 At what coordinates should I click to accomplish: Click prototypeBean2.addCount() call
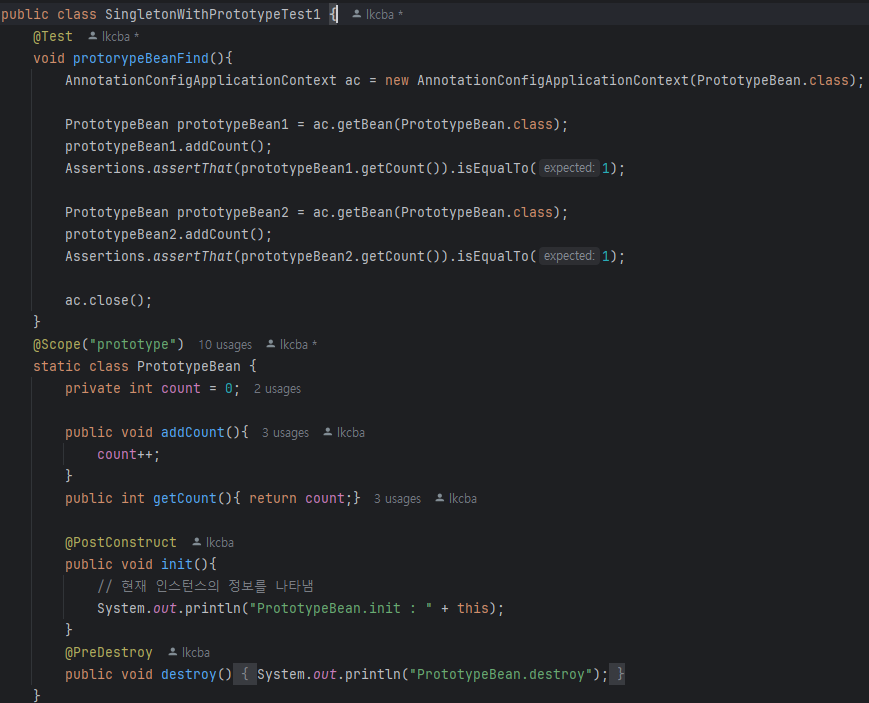tap(168, 235)
